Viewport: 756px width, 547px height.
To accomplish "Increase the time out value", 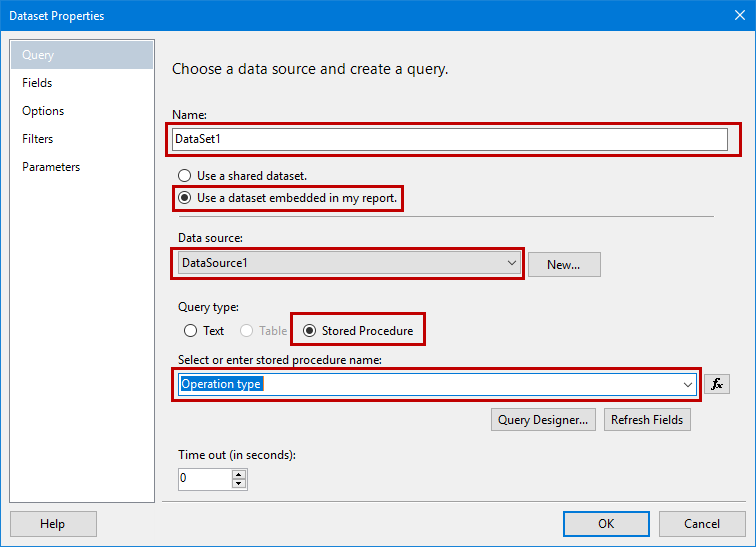I will tap(238, 474).
